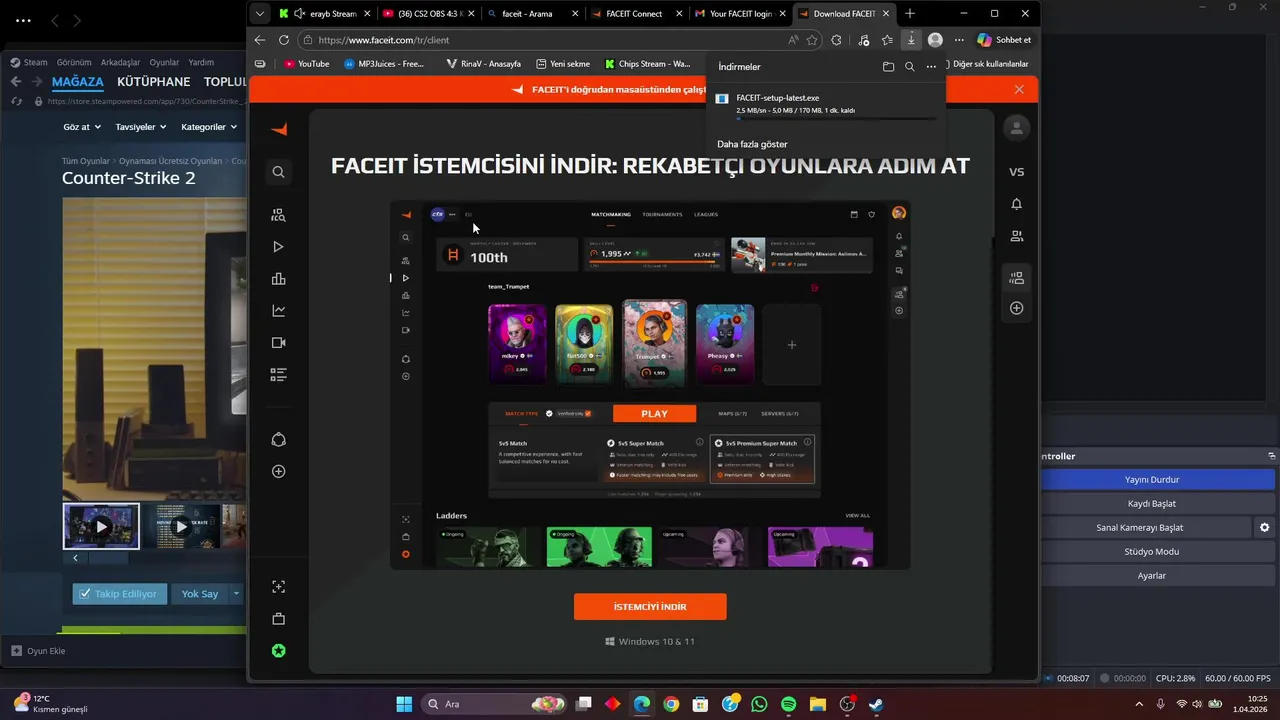The image size is (1280, 720).
Task: Click the FACEIT-setup-latest.exe download progress bar
Action: pyautogui.click(x=836, y=119)
